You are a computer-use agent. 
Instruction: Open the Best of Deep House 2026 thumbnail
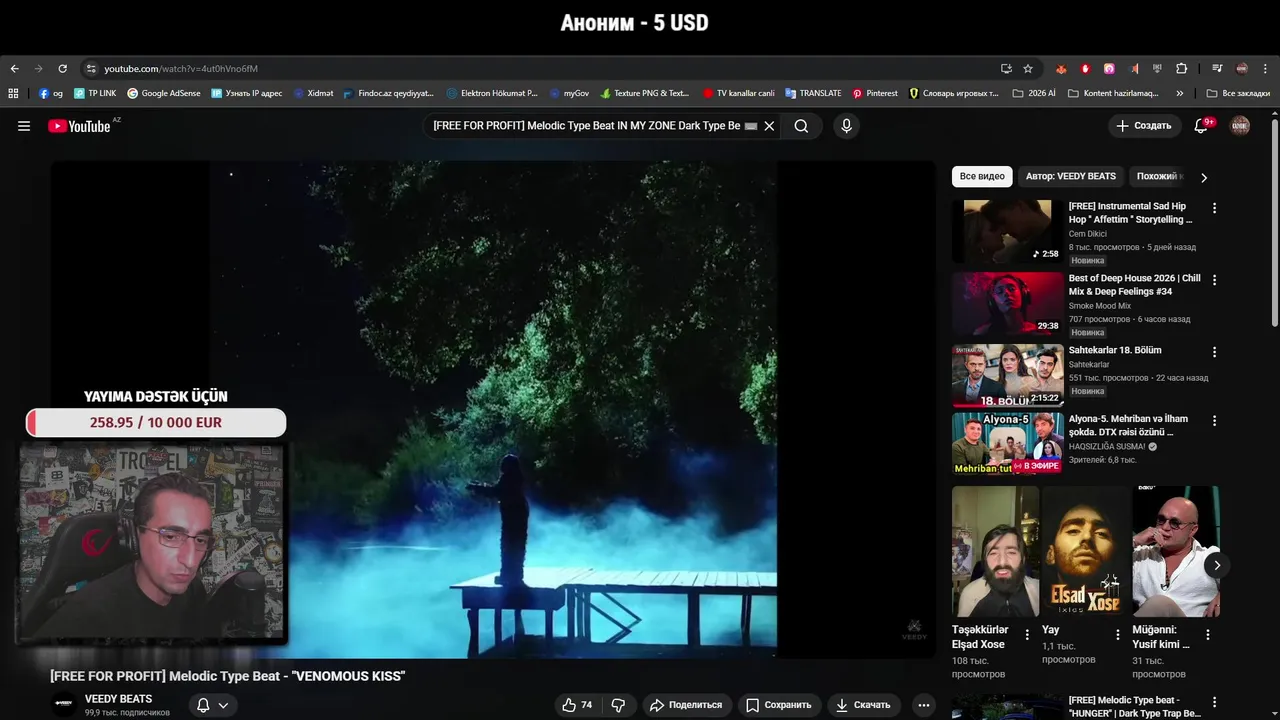click(x=1008, y=303)
